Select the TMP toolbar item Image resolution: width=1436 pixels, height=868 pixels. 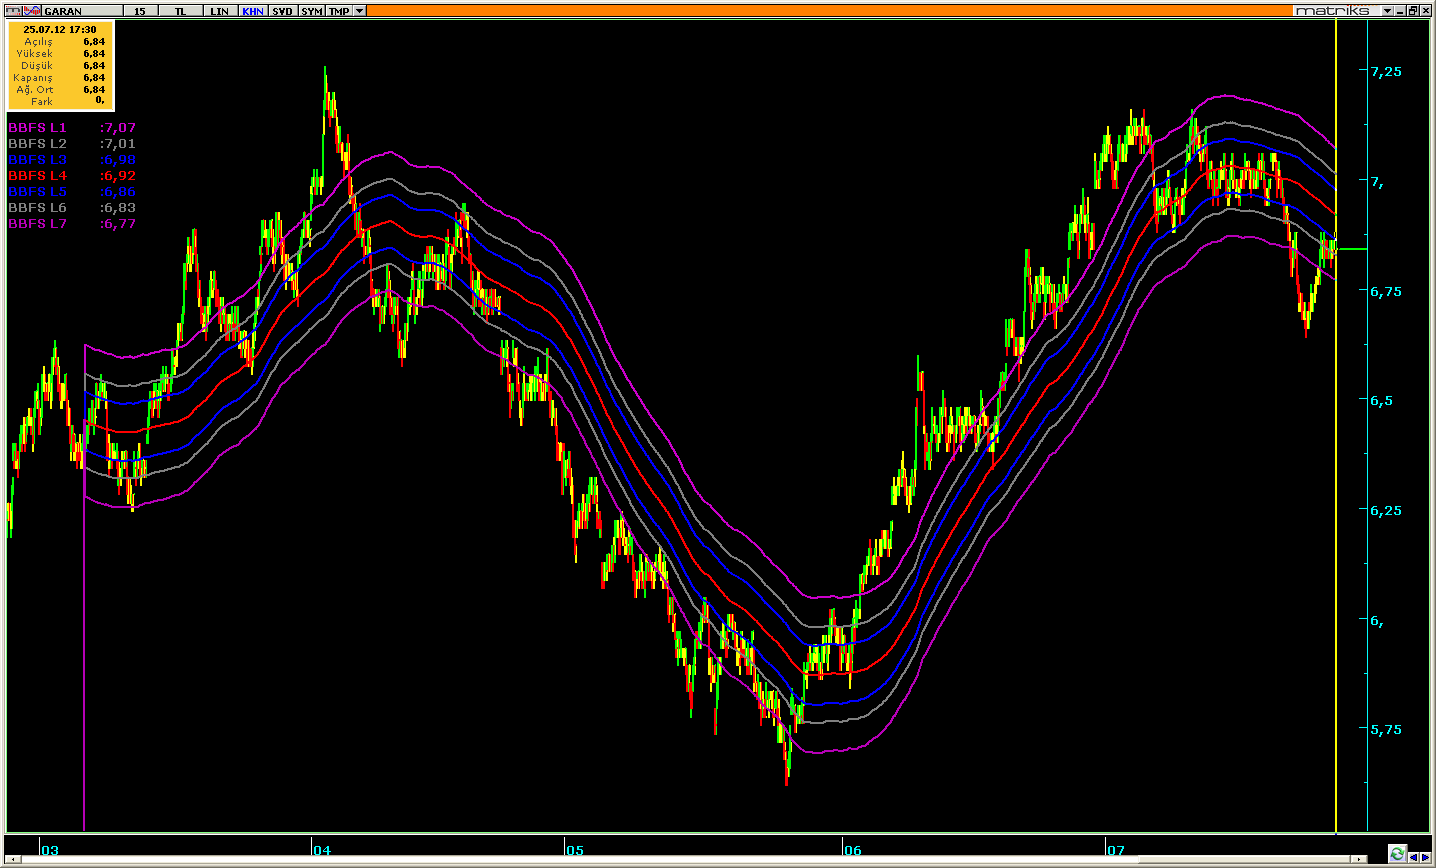tap(339, 11)
